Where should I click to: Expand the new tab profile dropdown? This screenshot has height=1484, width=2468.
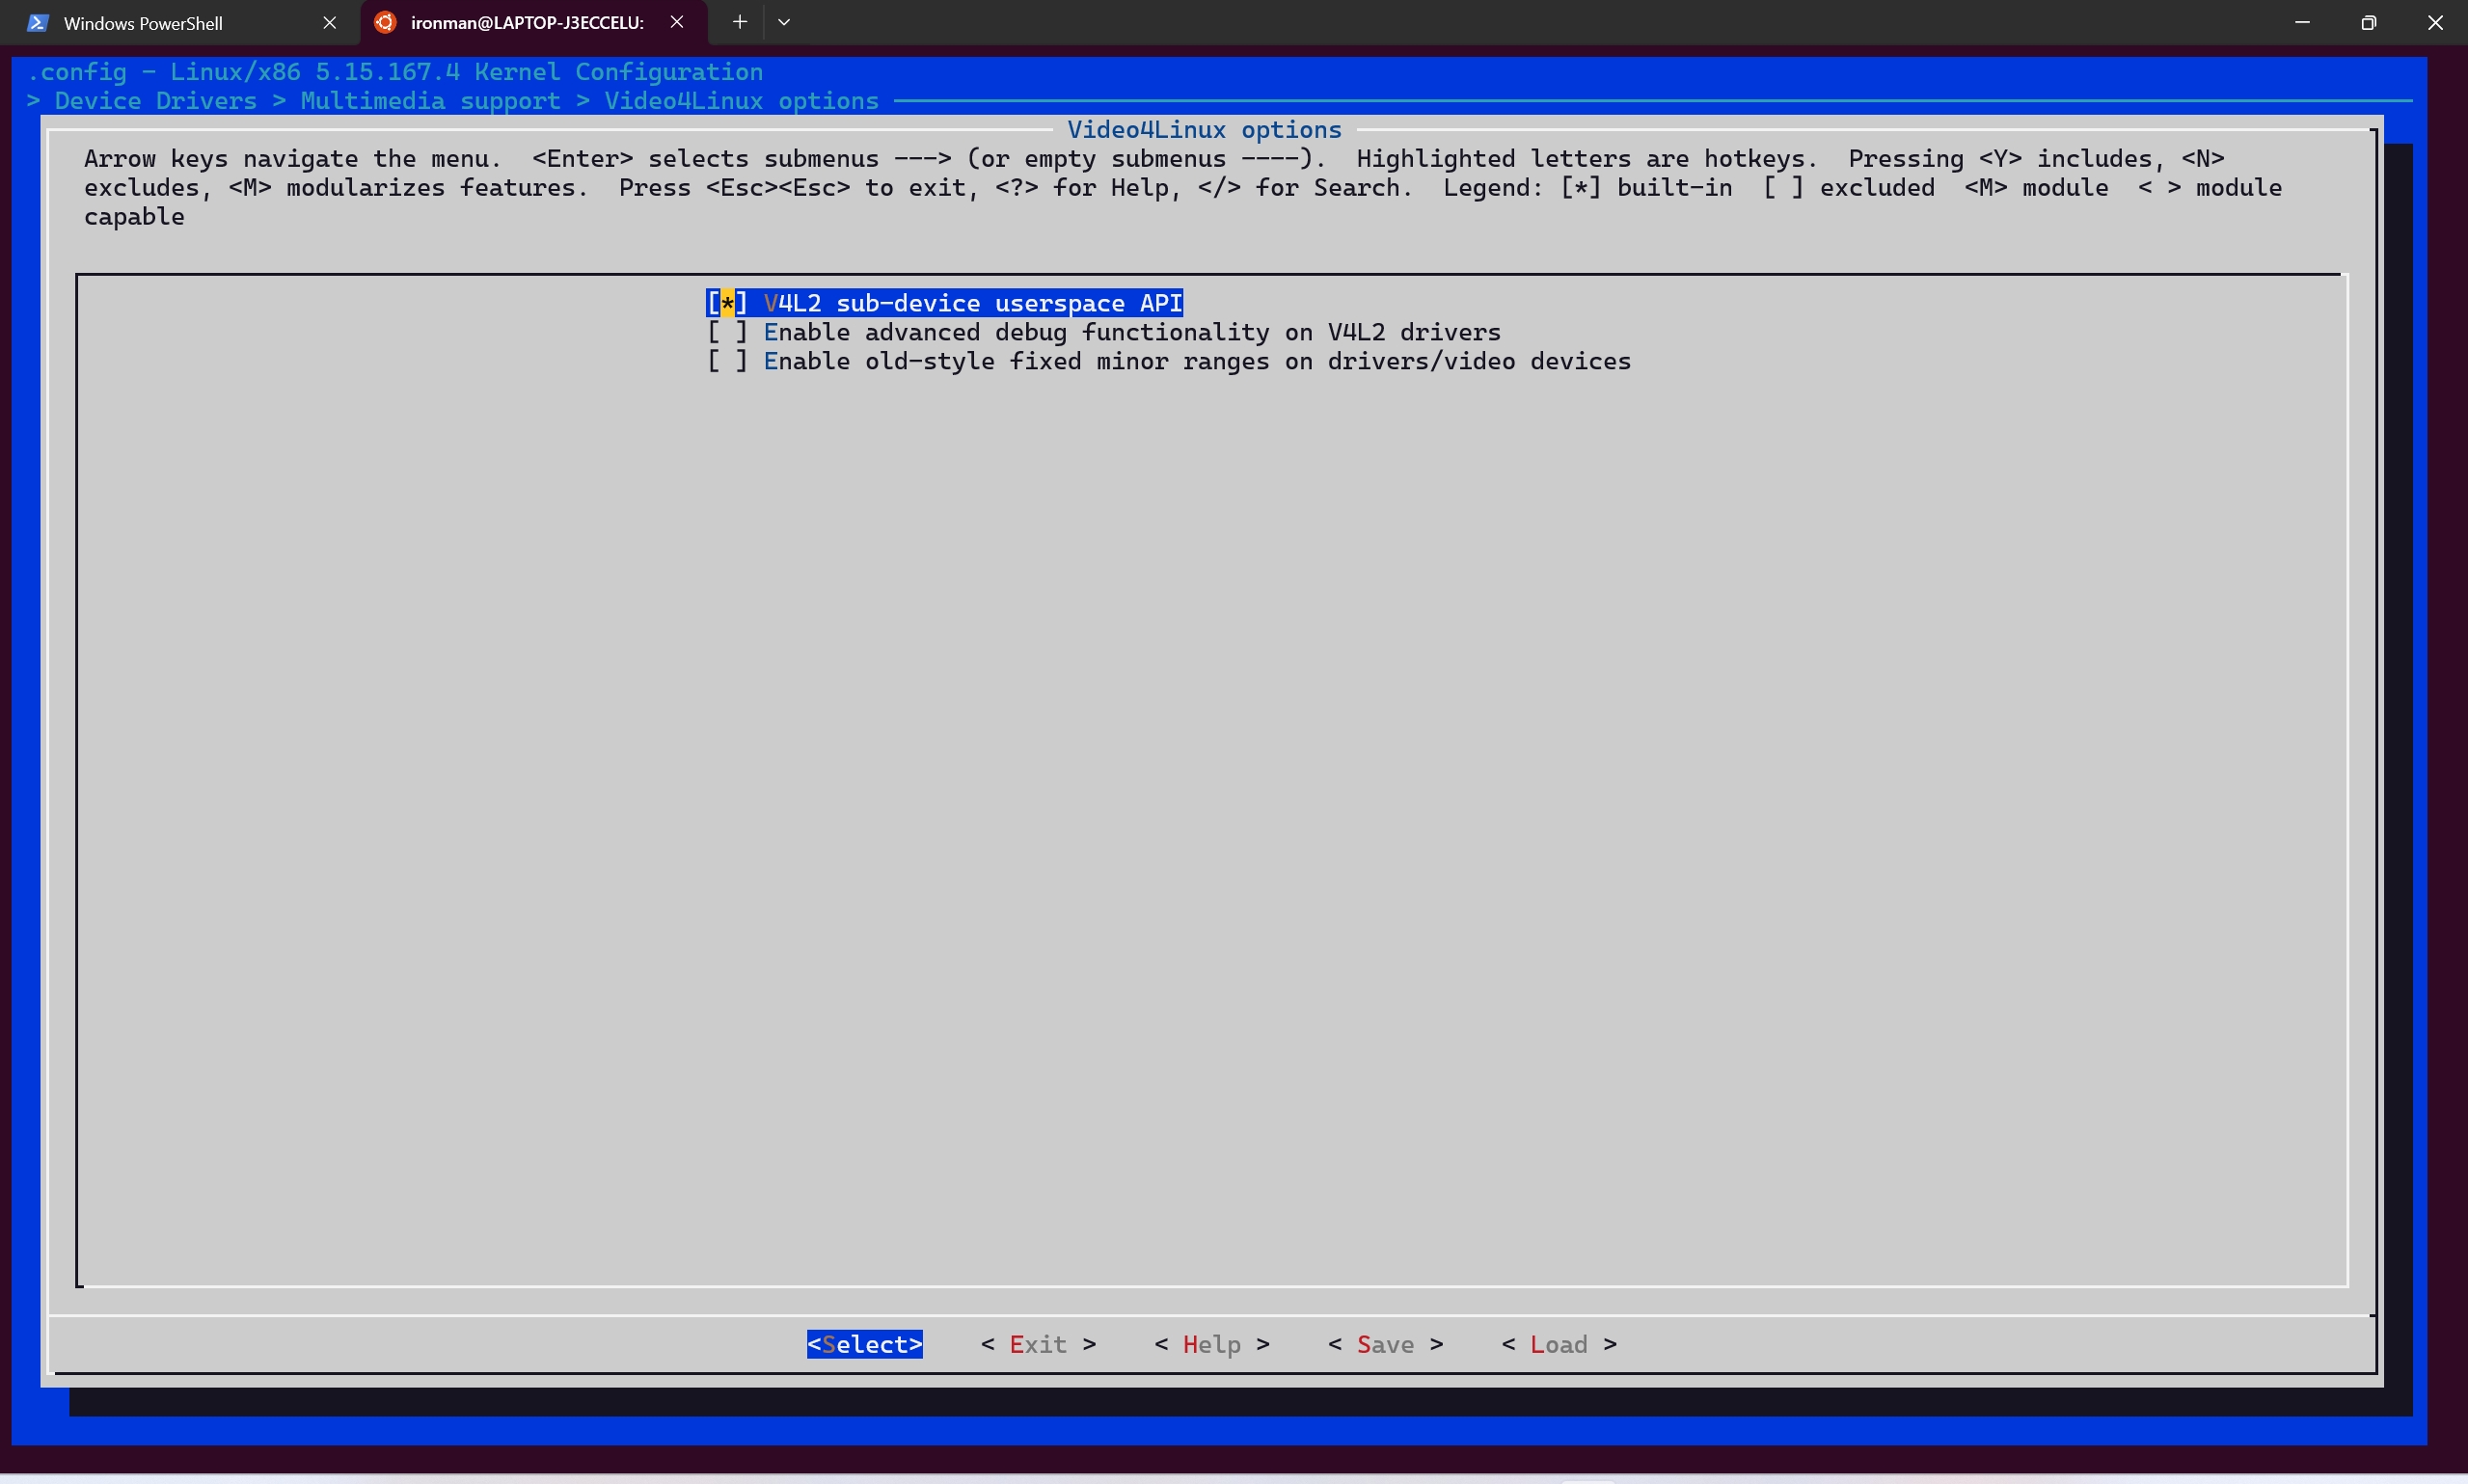click(x=784, y=22)
